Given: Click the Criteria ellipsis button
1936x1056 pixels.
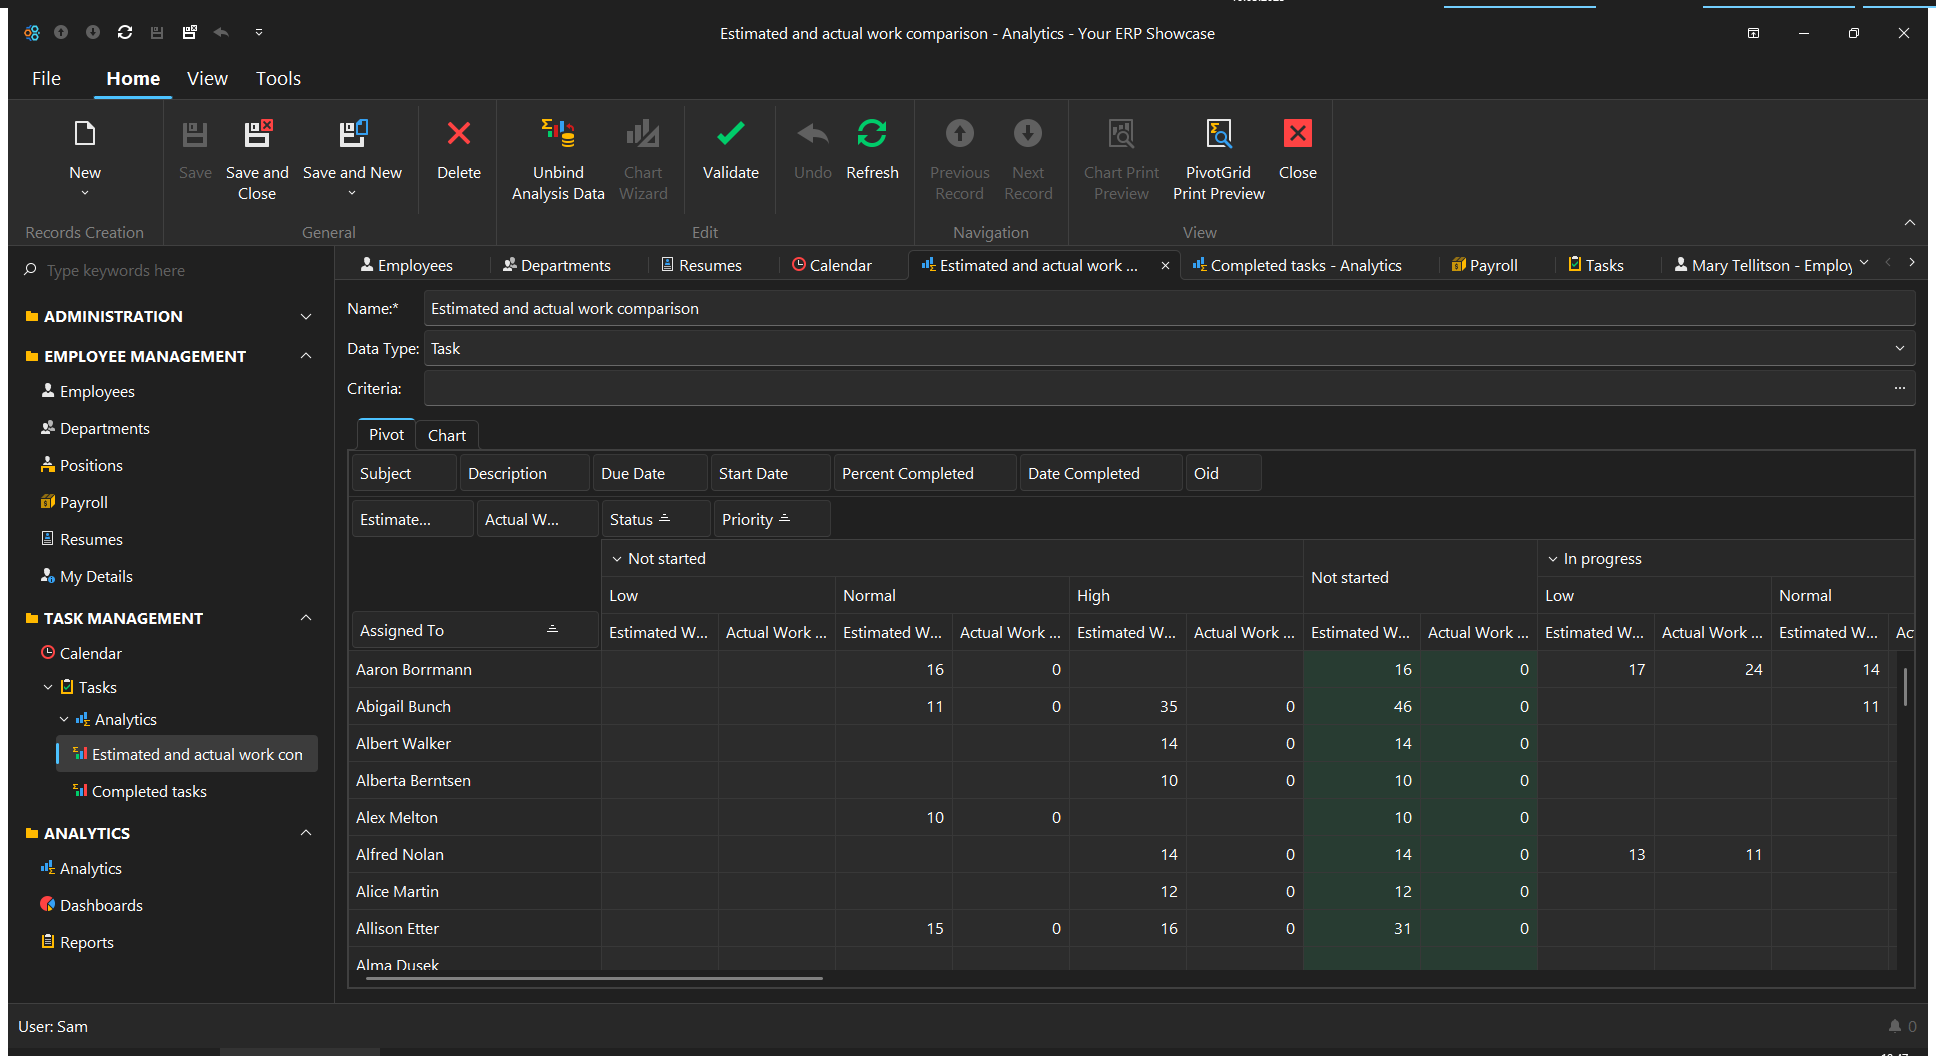Looking at the screenshot, I should pyautogui.click(x=1899, y=388).
